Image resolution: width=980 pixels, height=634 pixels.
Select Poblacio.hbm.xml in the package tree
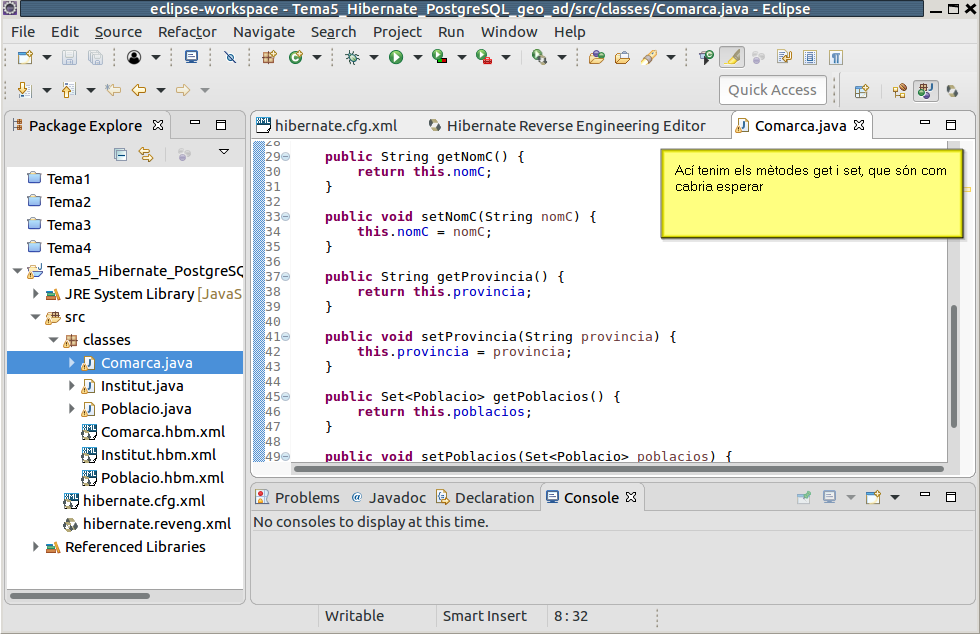pos(162,478)
